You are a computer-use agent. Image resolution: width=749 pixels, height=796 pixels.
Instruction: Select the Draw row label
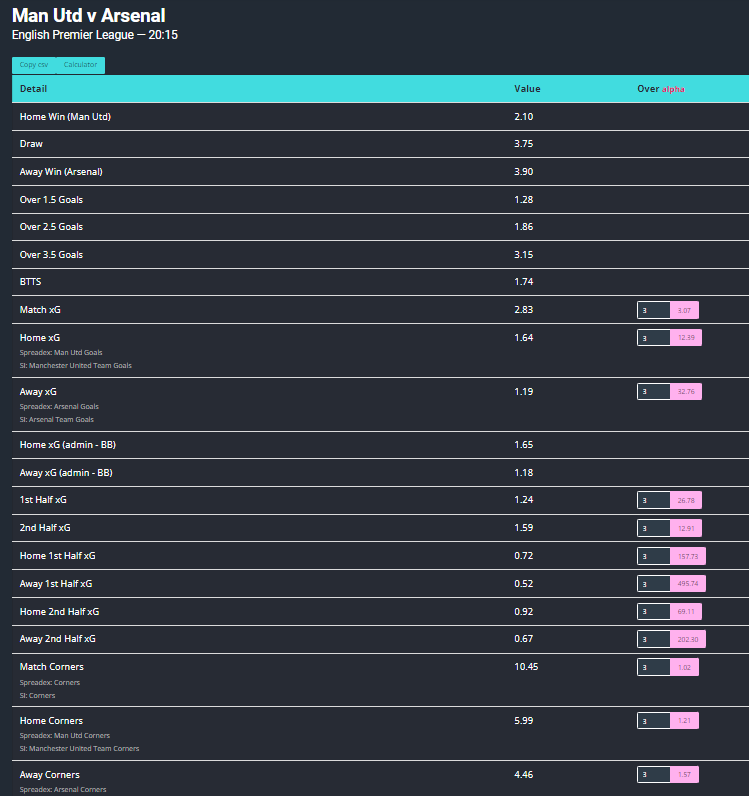(31, 144)
